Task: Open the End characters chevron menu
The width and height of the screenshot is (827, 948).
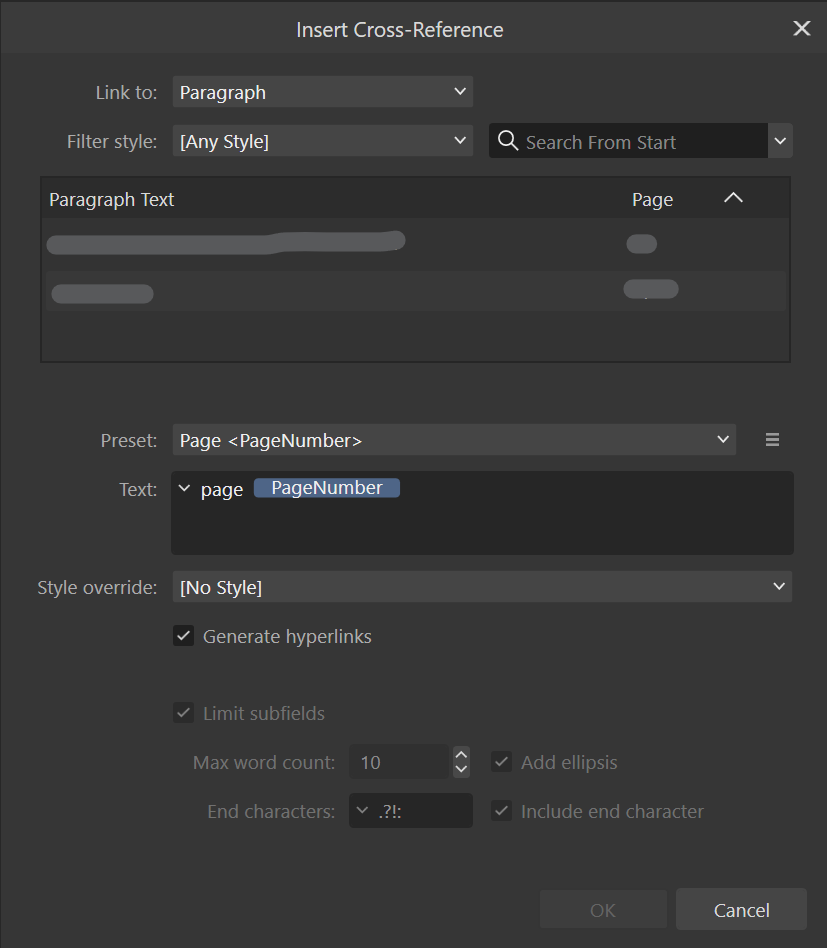Action: pyautogui.click(x=362, y=811)
